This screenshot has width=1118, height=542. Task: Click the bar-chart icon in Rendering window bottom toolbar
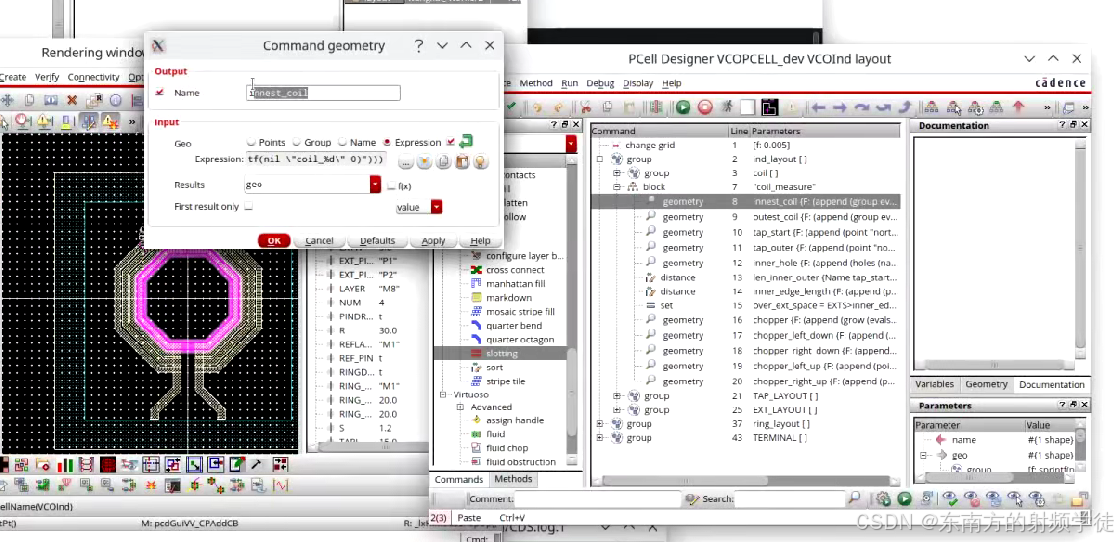point(66,466)
